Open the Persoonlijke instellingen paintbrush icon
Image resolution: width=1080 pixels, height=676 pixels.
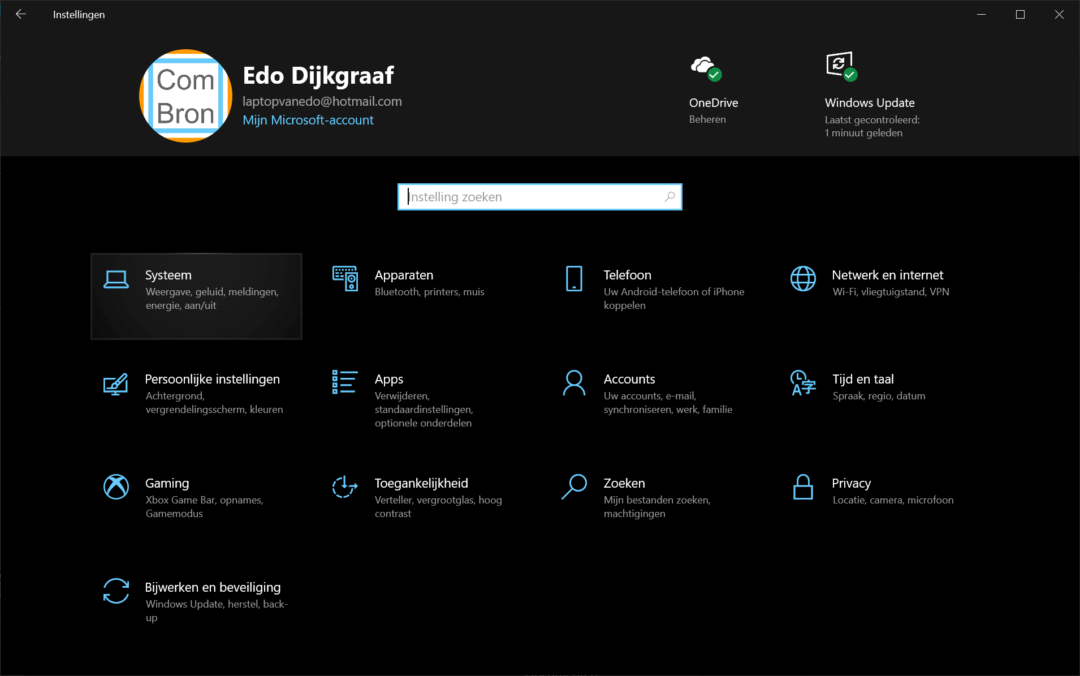tap(117, 383)
